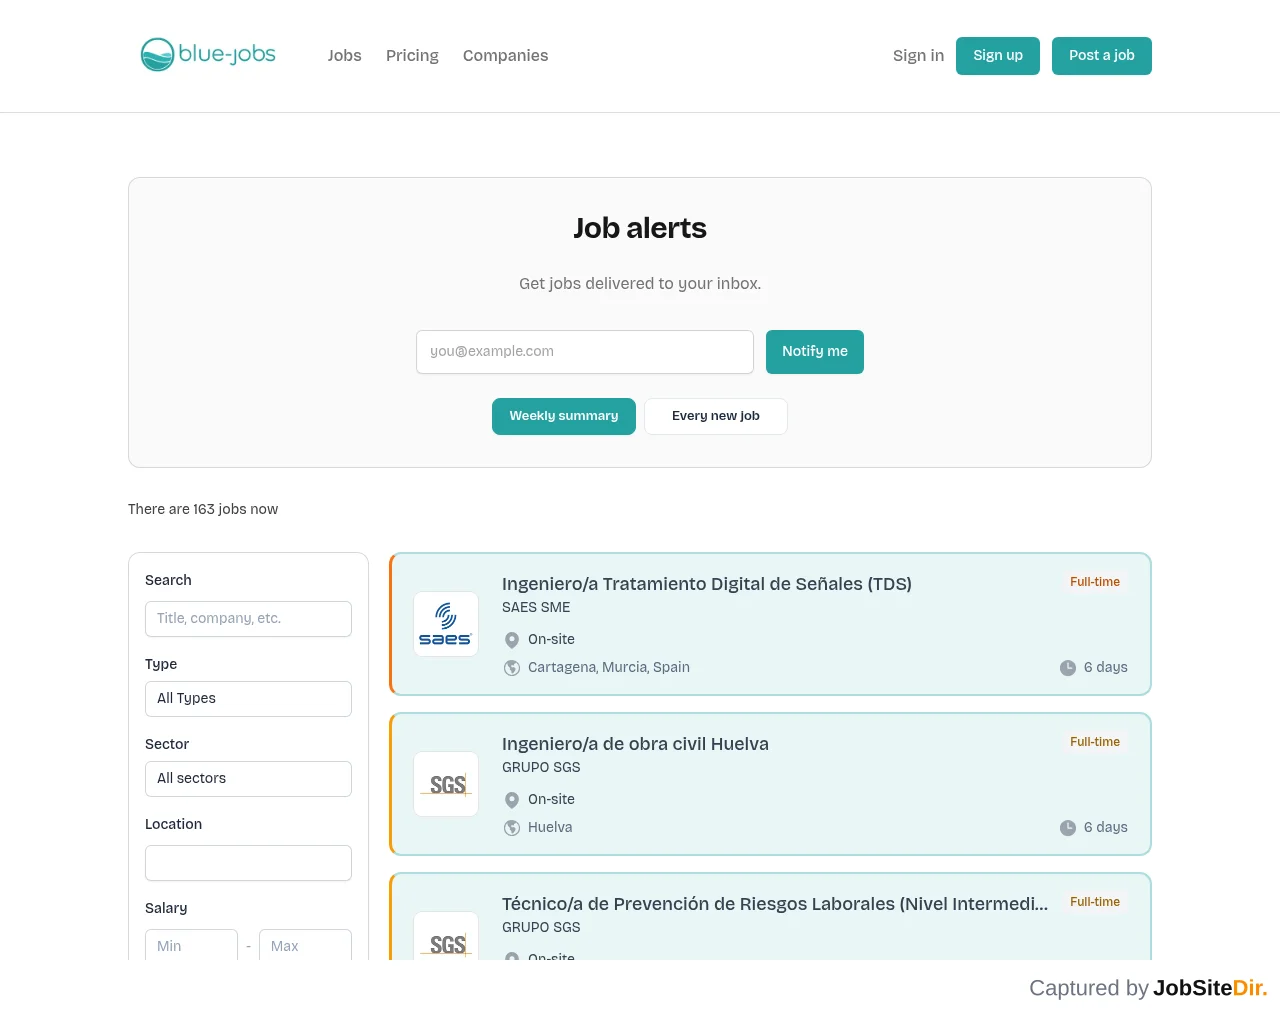Click globe icon beside Cartagena, Murcia, Spain
The width and height of the screenshot is (1280, 1018).
[x=512, y=668]
